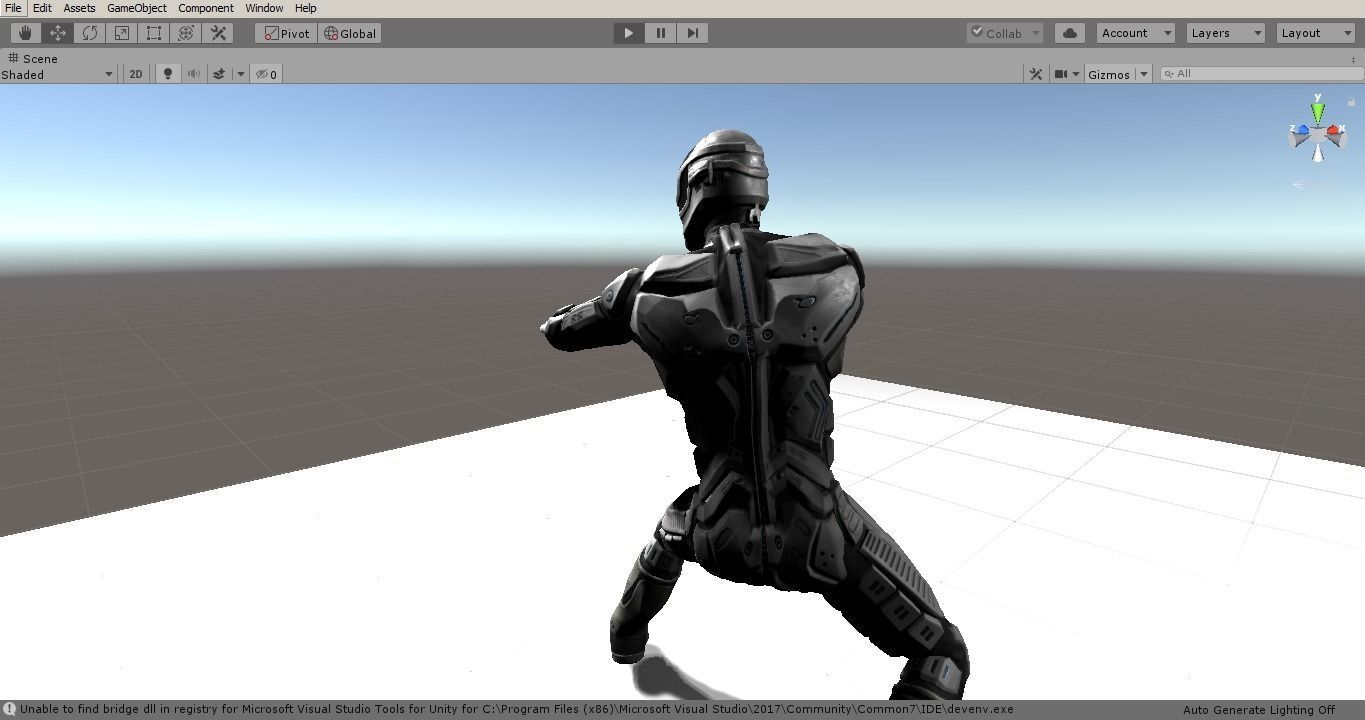Viewport: 1365px width, 720px height.
Task: Click the Pause button
Action: [x=660, y=33]
